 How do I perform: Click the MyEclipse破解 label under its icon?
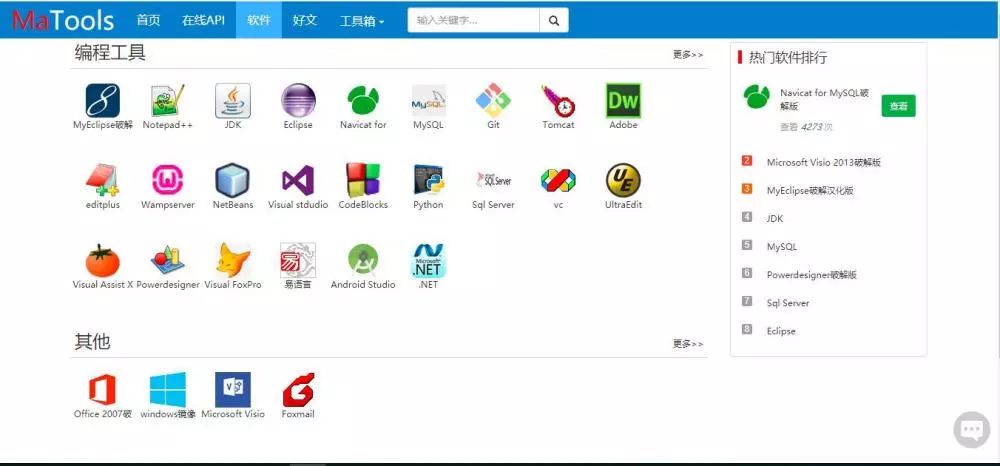coord(103,125)
